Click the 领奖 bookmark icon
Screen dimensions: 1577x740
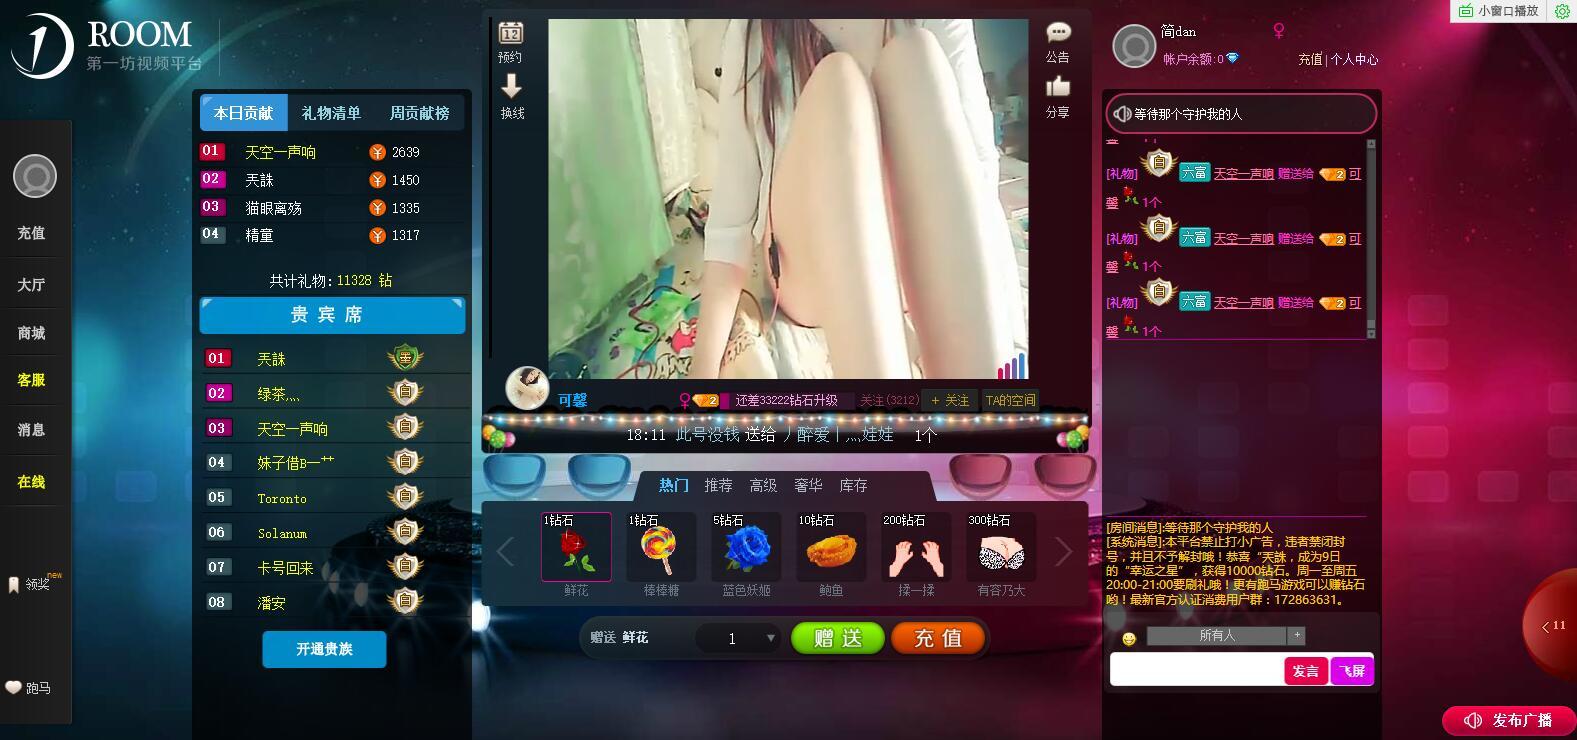(13, 584)
